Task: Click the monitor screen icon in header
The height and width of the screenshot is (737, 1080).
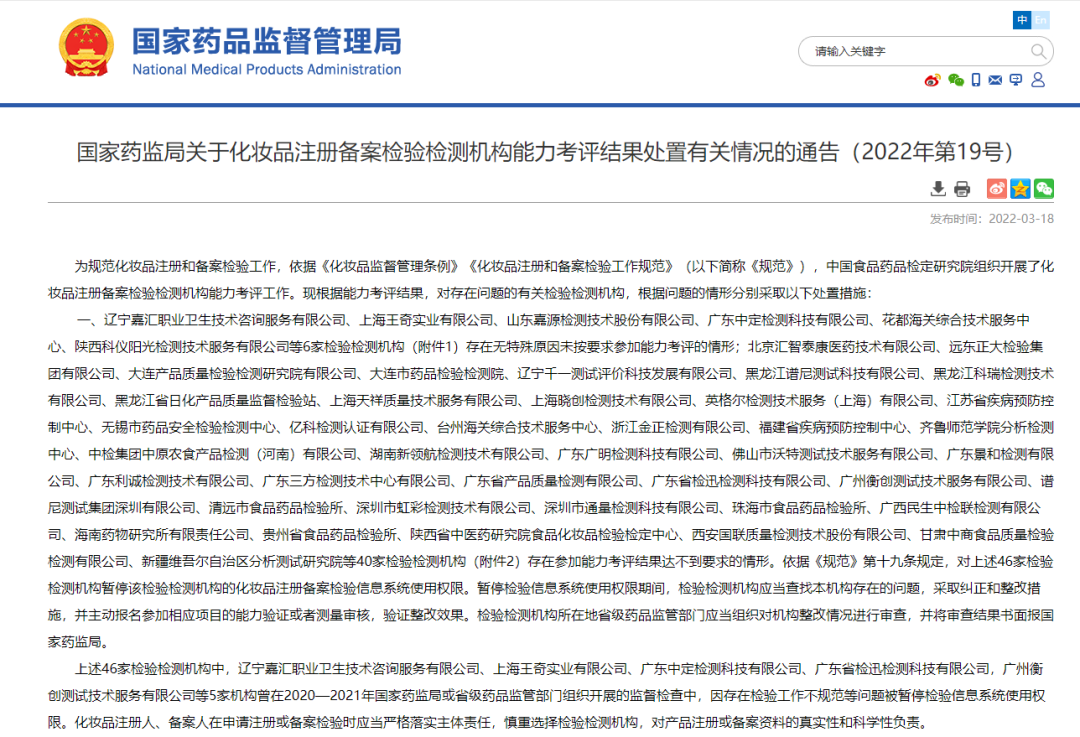Action: click(1016, 81)
